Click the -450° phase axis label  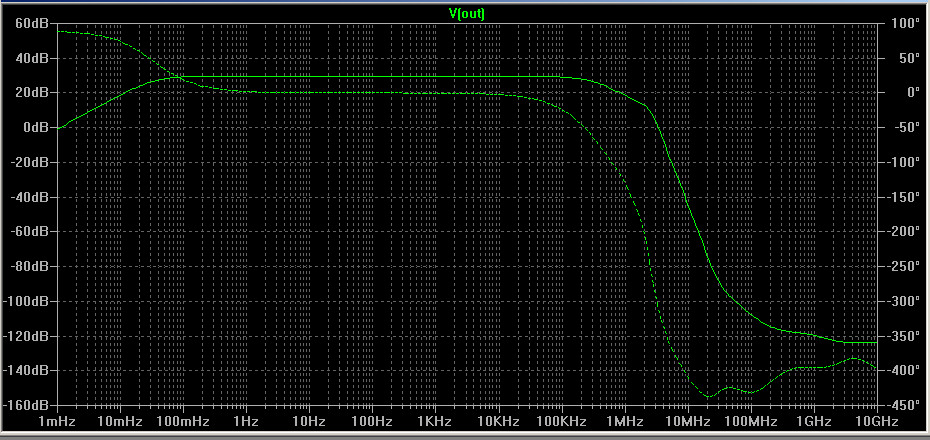(902, 405)
